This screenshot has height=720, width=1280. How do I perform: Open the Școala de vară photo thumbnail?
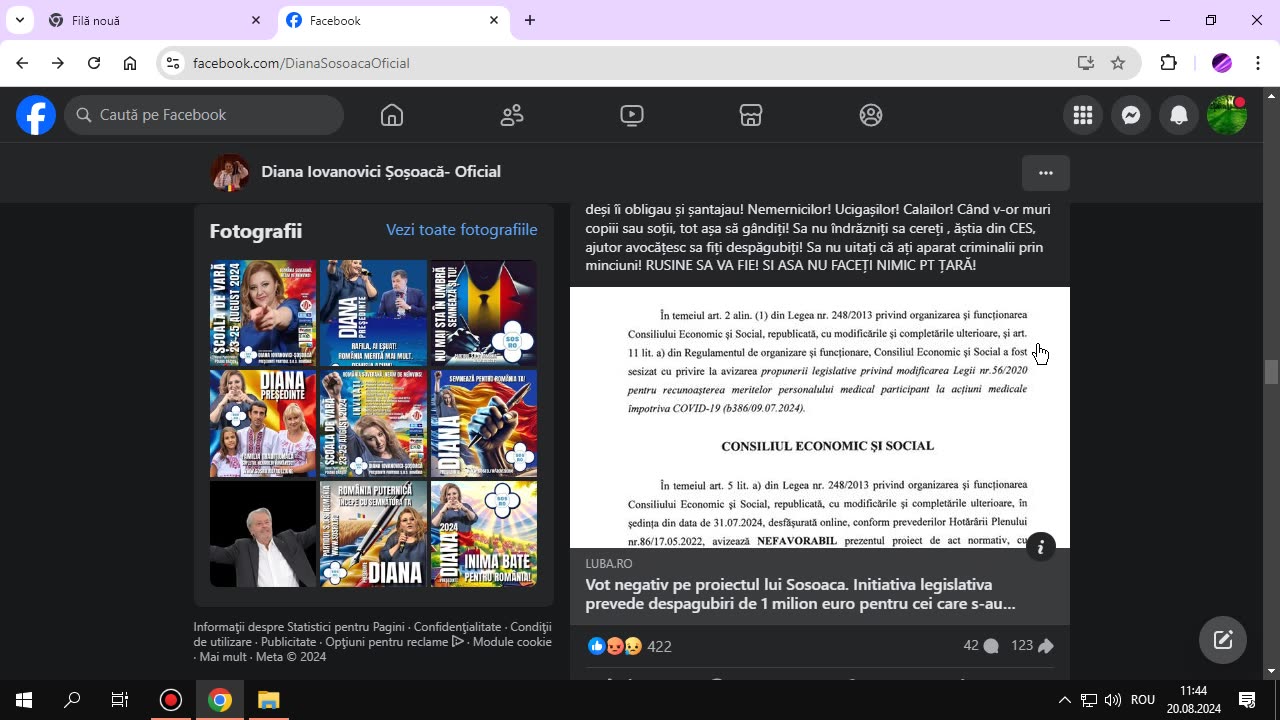pyautogui.click(x=263, y=313)
